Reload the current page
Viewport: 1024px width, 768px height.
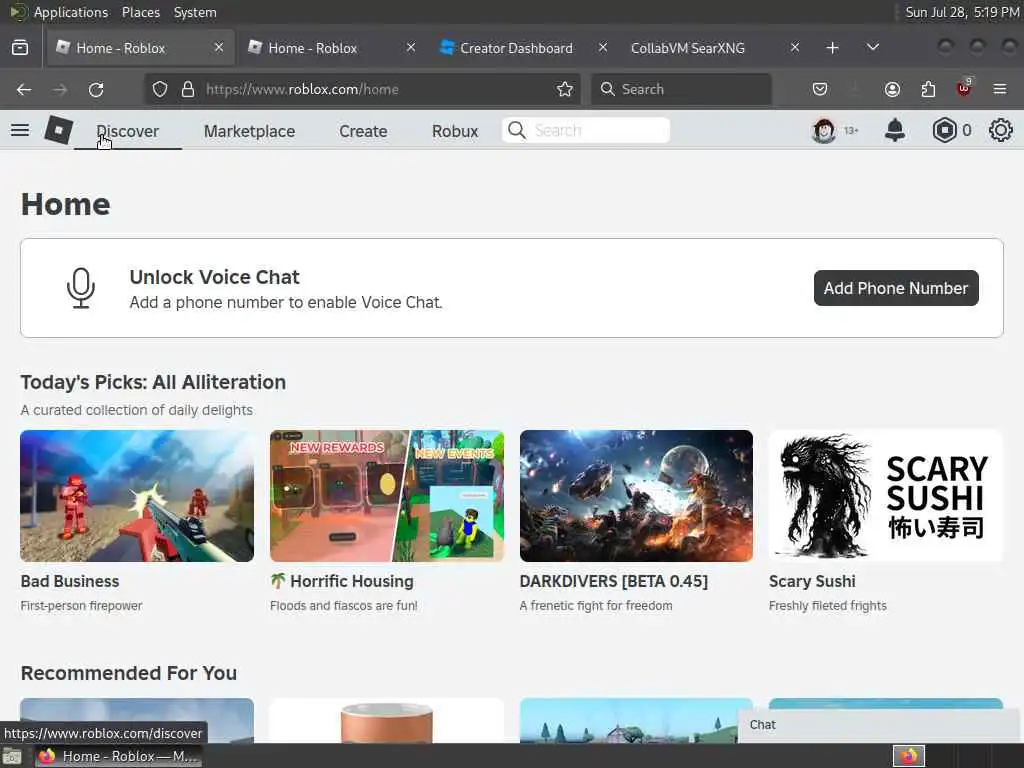pyautogui.click(x=96, y=89)
